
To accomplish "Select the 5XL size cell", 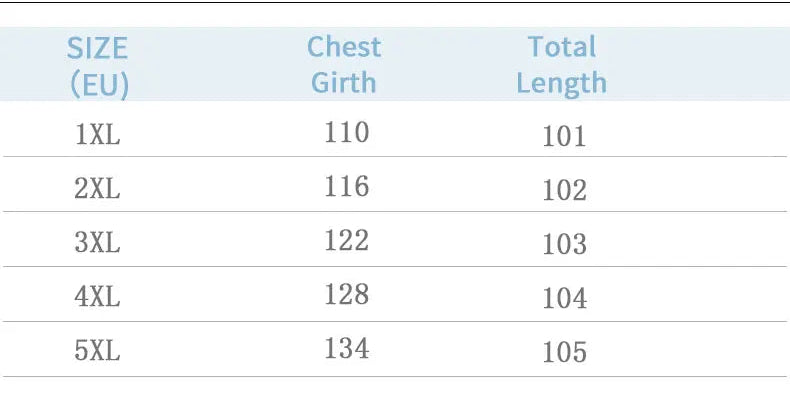I will pos(98,351).
